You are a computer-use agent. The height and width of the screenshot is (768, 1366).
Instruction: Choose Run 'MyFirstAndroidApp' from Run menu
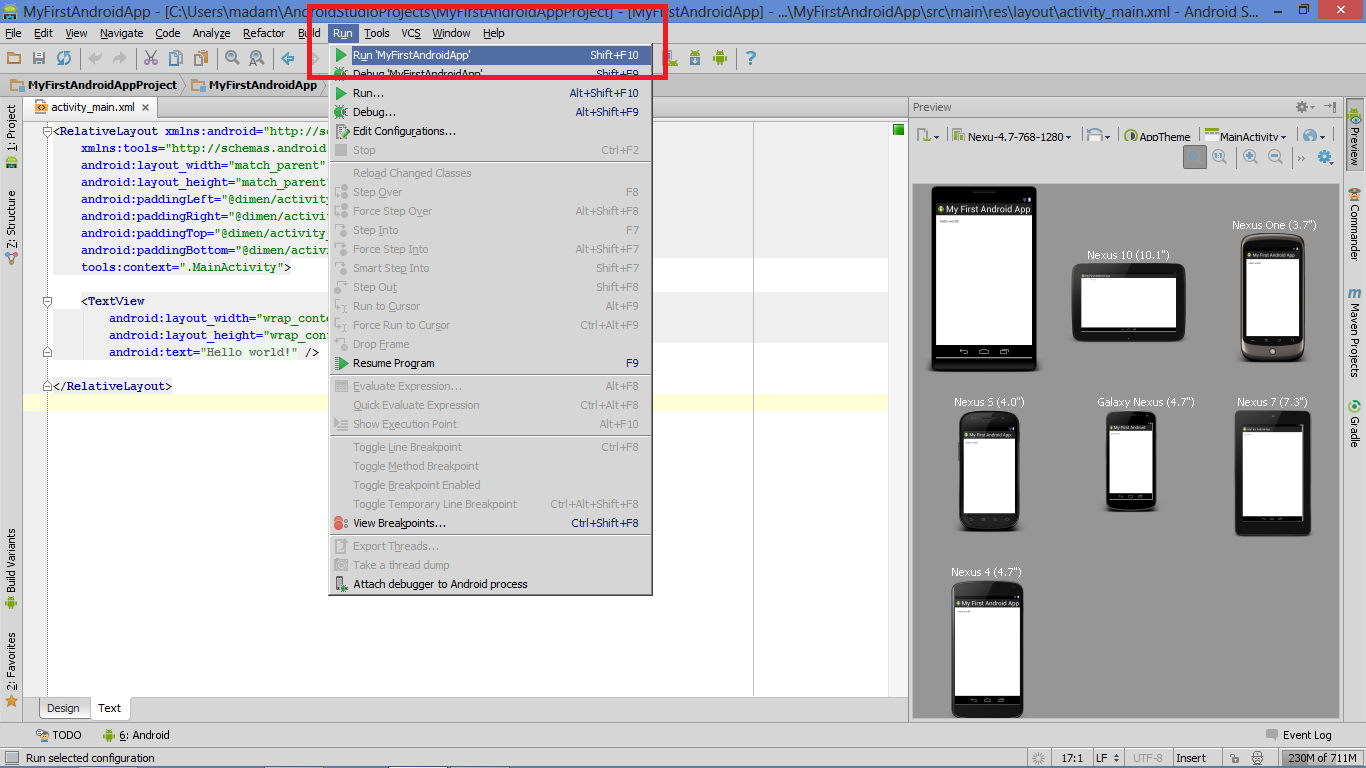(x=491, y=55)
